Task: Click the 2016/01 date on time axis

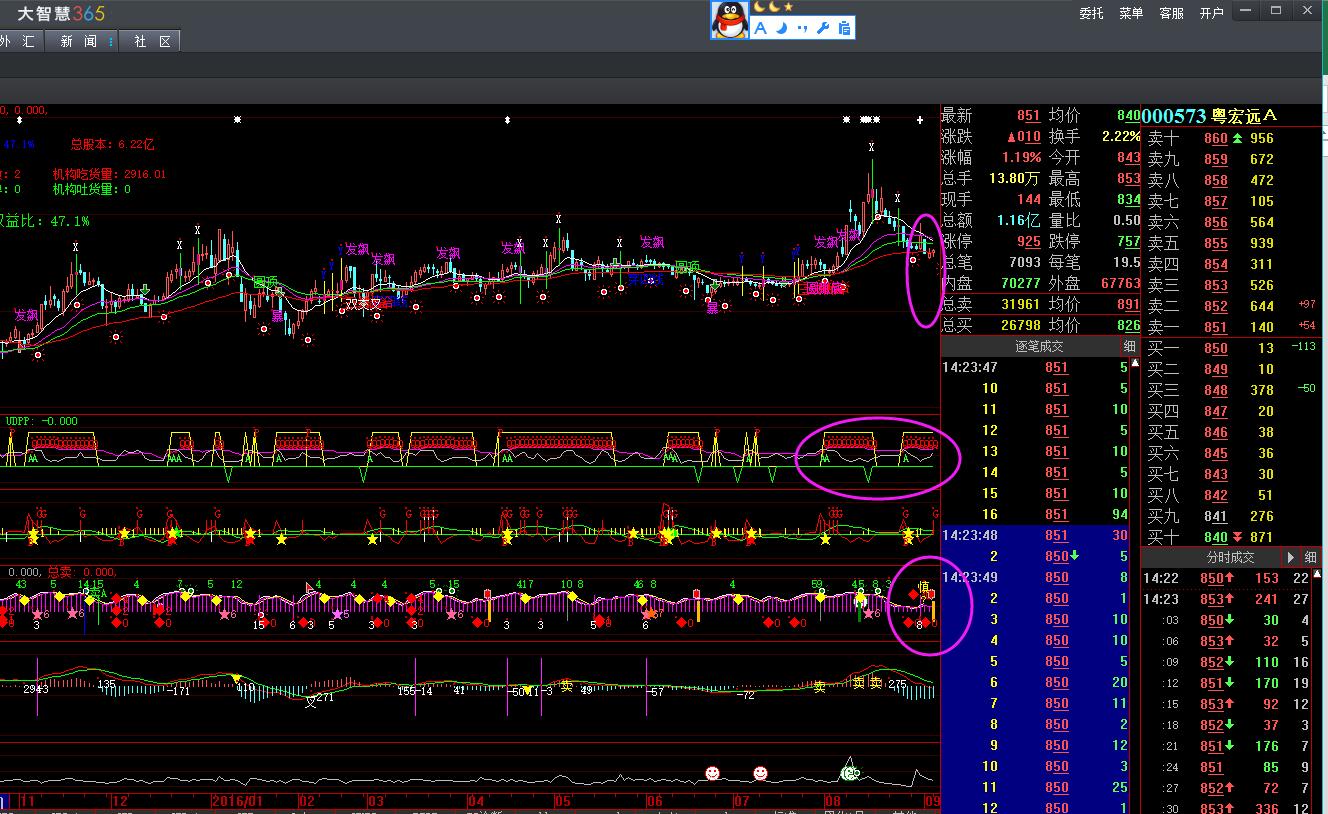Action: tap(238, 802)
